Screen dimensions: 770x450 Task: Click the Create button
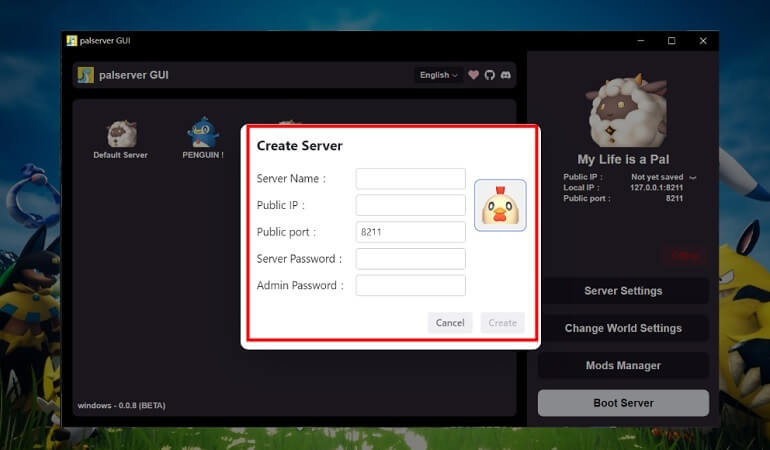[x=502, y=323]
